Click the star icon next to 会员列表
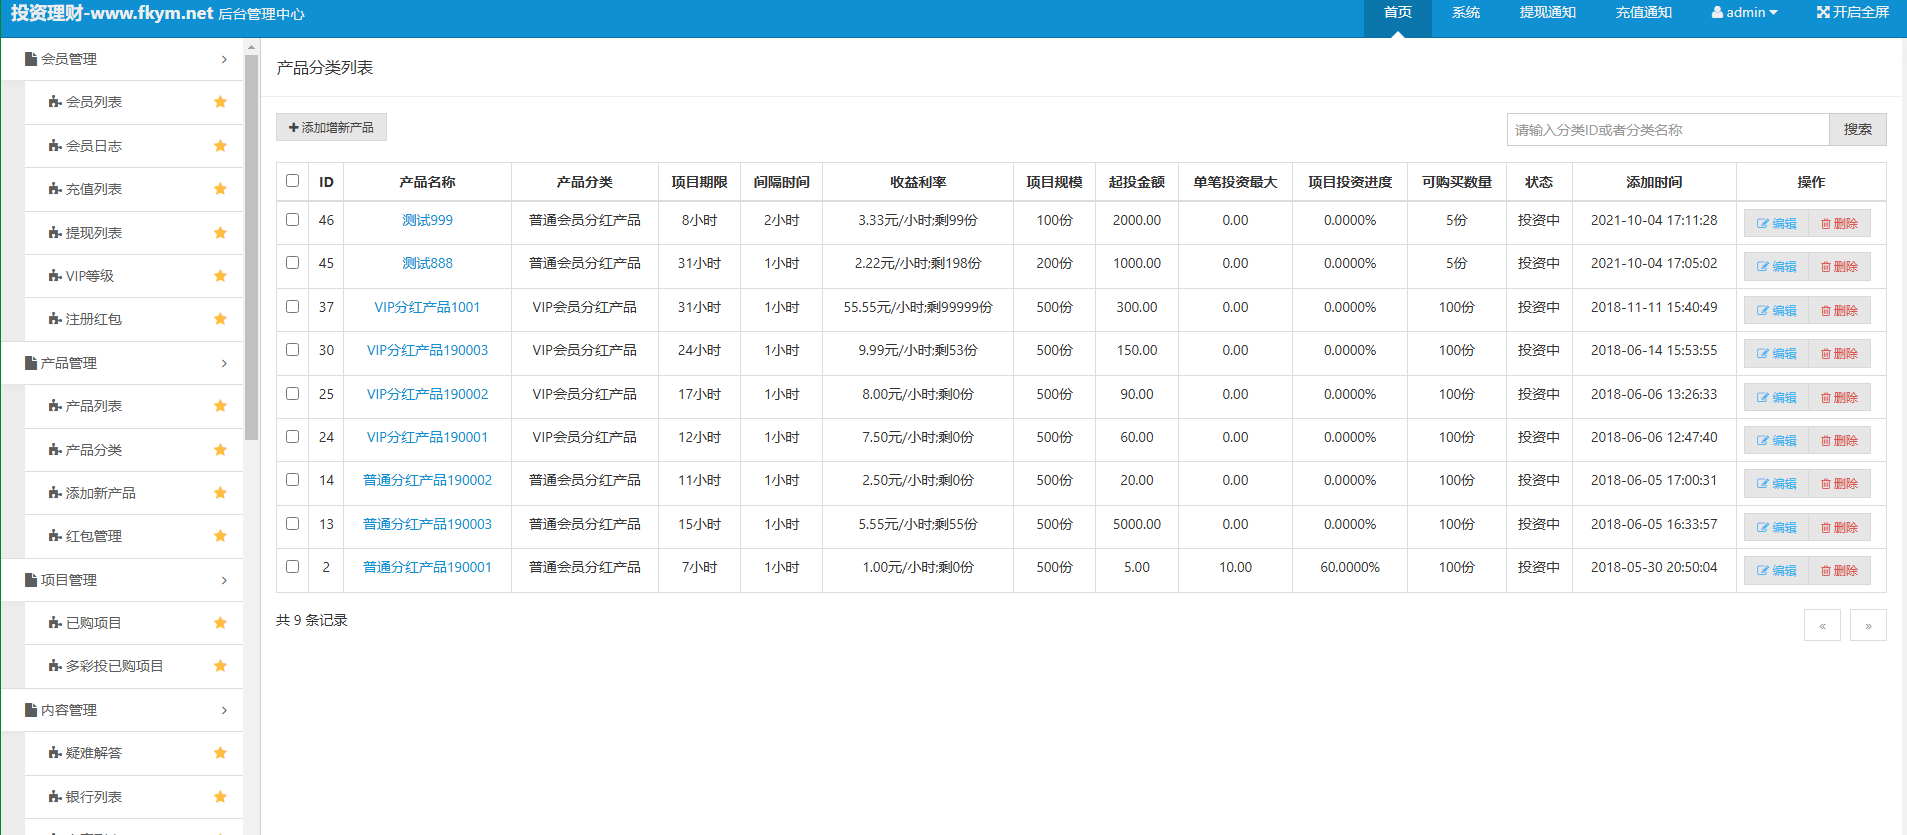 [220, 102]
